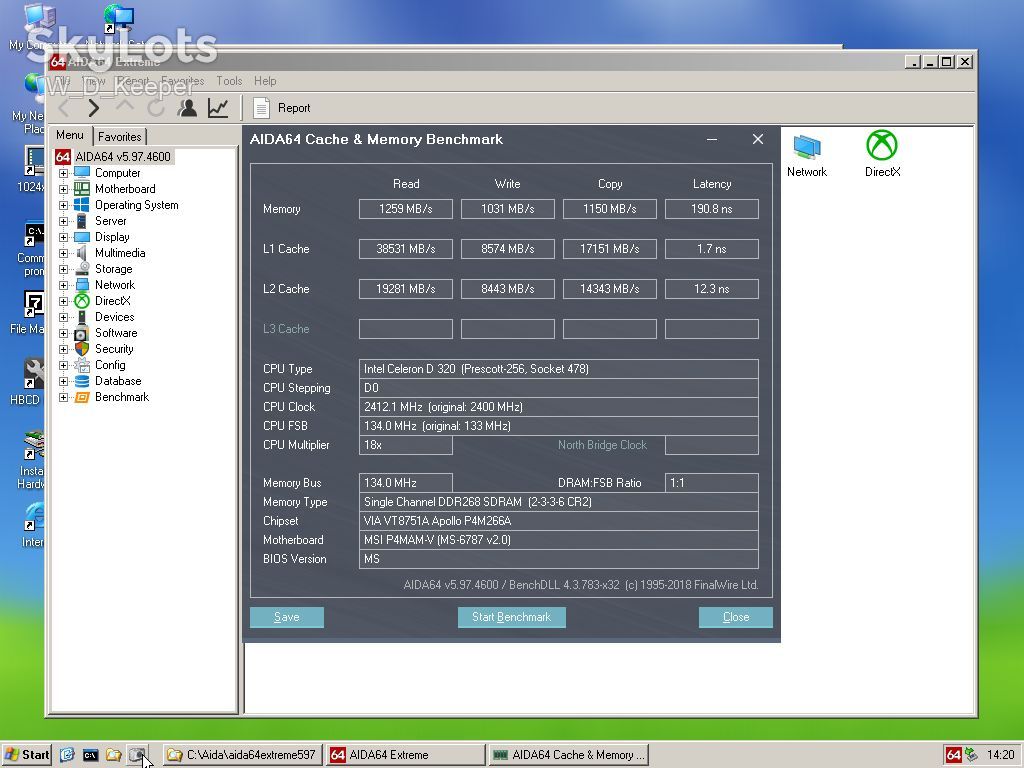This screenshot has height=768, width=1024.
Task: Select the Benchmark icon in tree
Action: (x=82, y=397)
